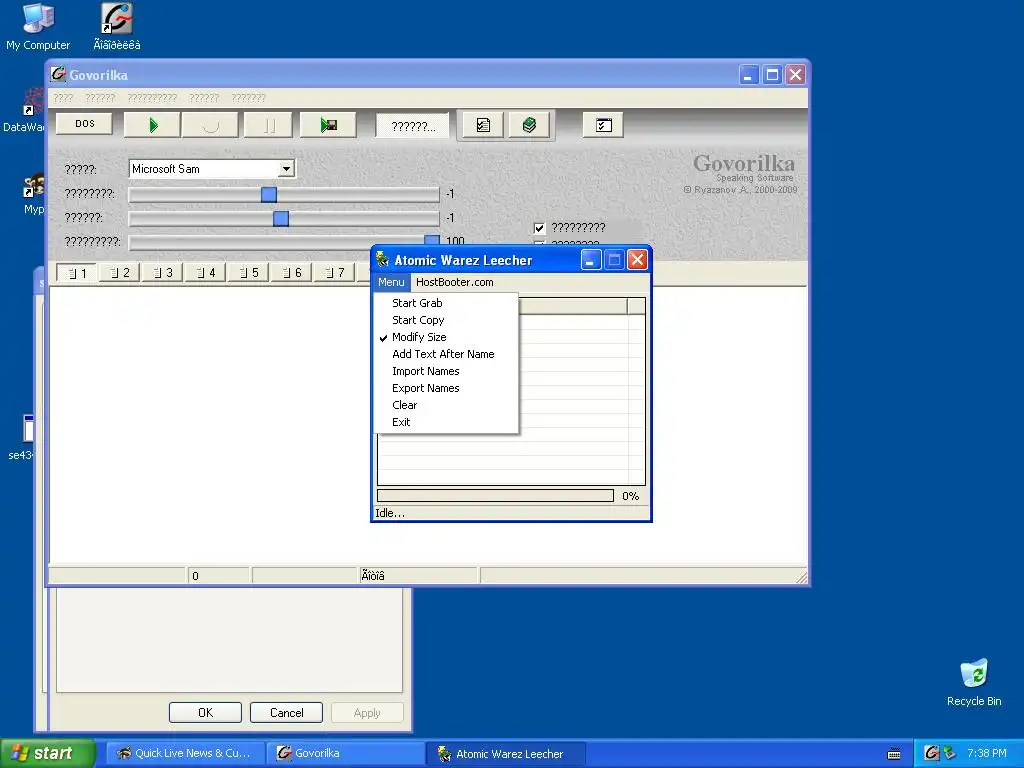The height and width of the screenshot is (768, 1024).
Task: Choose Import Names from the menu
Action: pos(446,371)
